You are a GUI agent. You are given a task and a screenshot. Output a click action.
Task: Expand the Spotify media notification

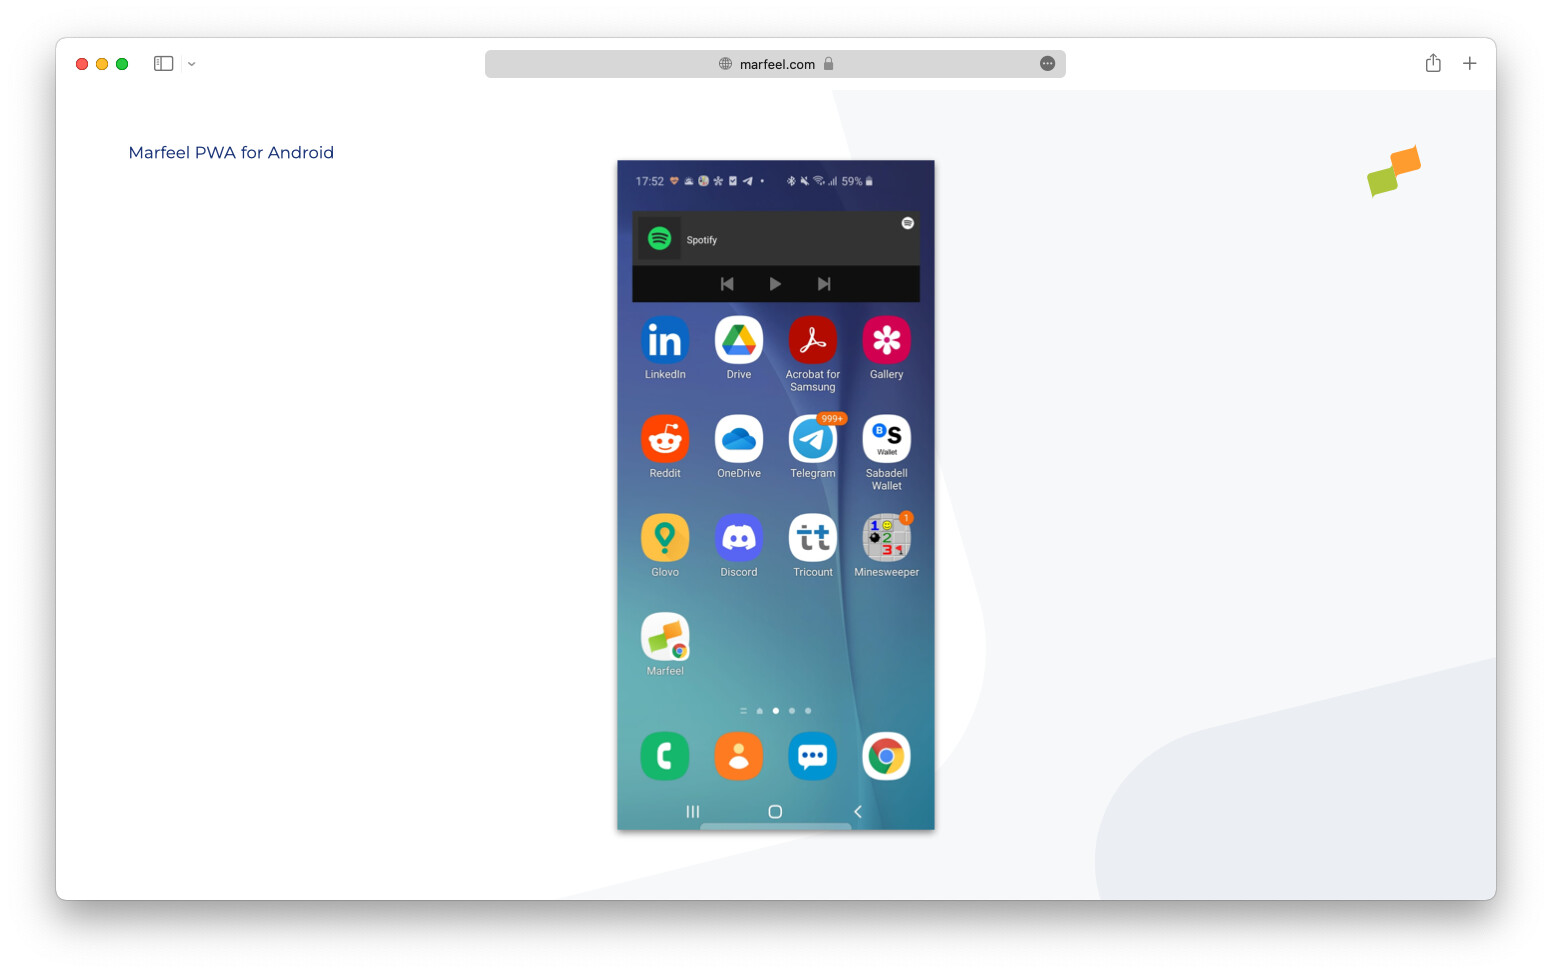pyautogui.click(x=906, y=222)
